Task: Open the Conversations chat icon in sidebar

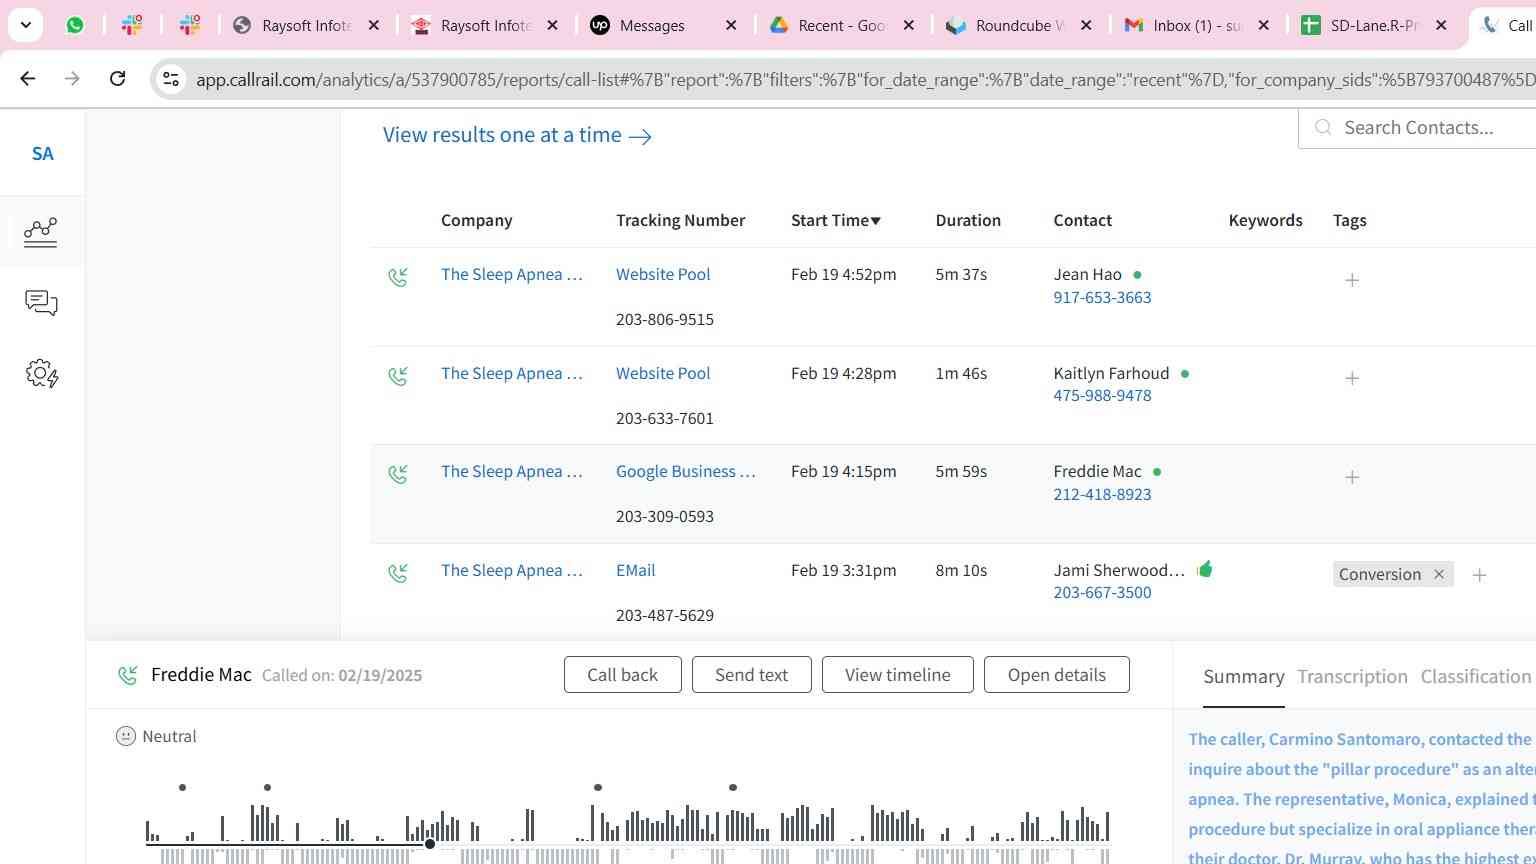Action: [x=41, y=303]
